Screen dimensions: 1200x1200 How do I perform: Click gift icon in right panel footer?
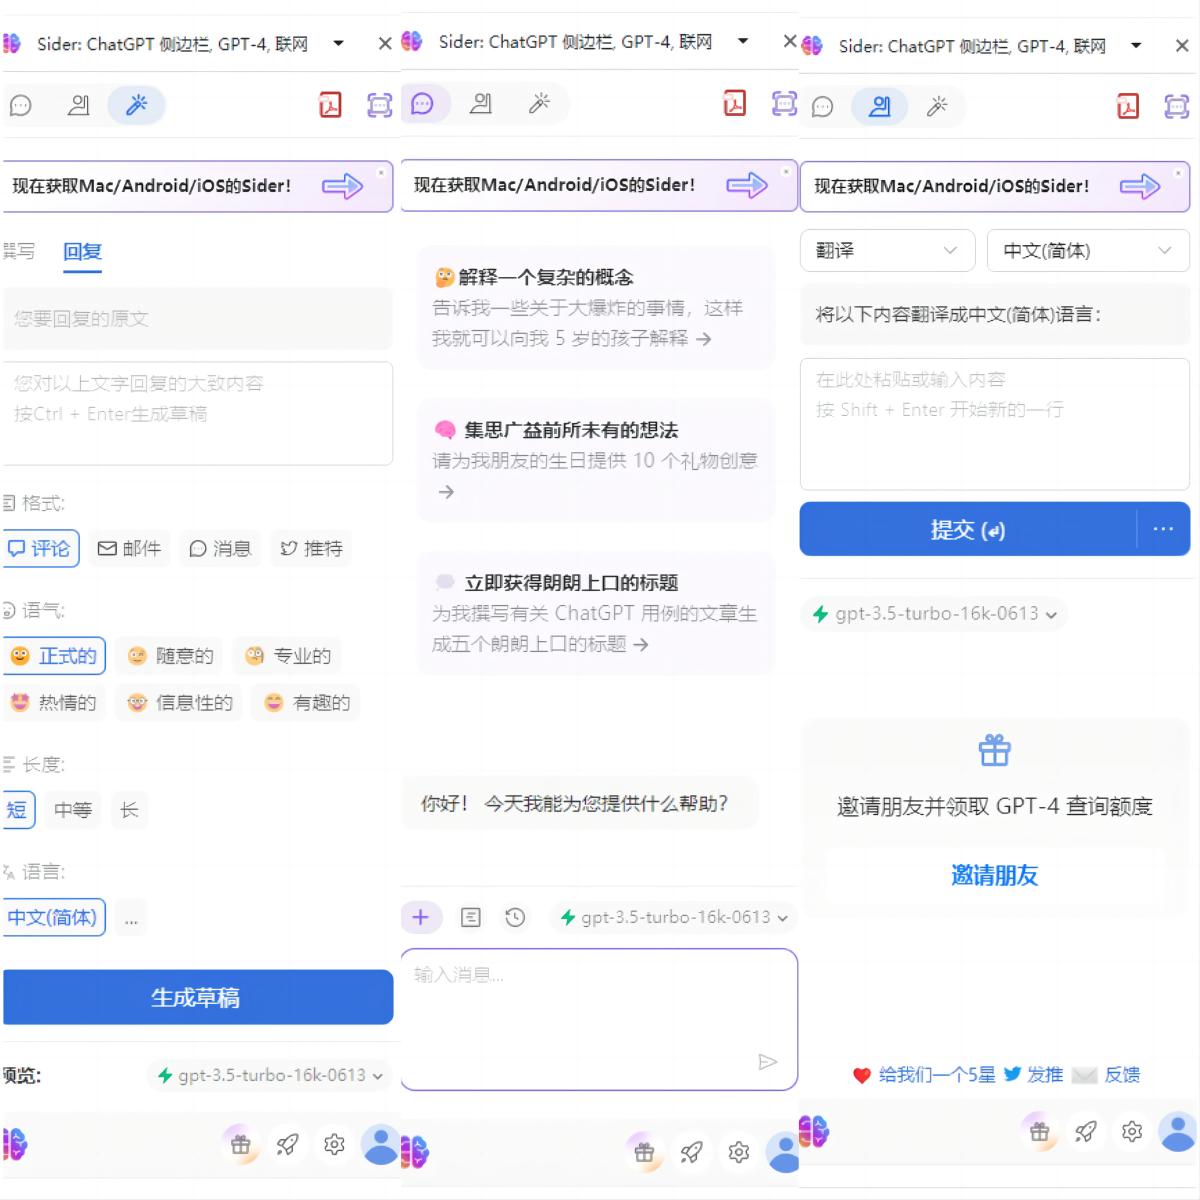(x=1040, y=1132)
